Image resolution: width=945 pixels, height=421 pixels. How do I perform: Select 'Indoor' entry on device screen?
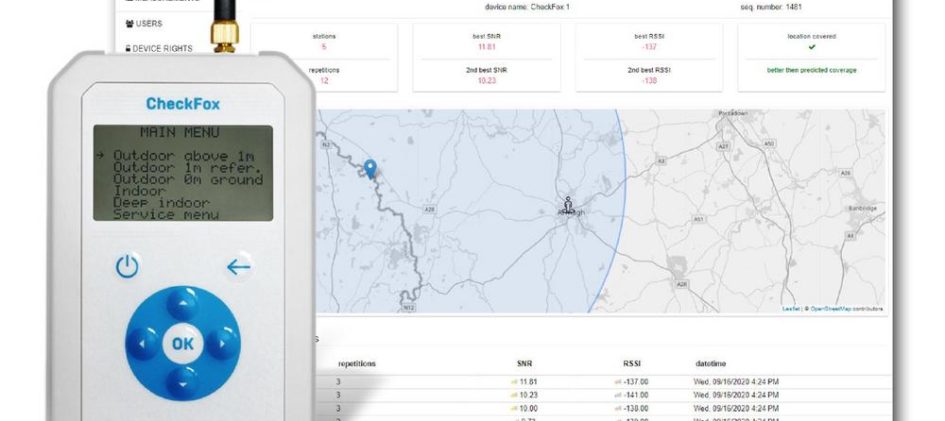pos(139,191)
